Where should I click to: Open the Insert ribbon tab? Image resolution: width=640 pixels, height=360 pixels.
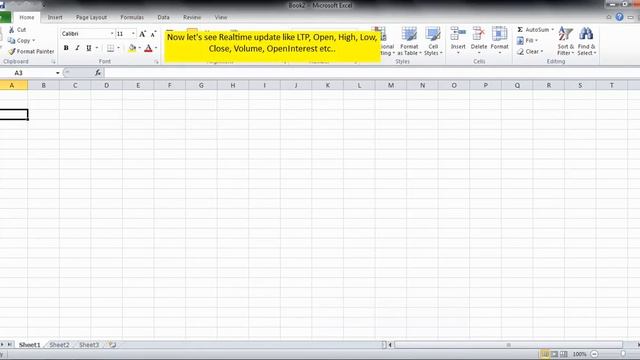pos(55,18)
